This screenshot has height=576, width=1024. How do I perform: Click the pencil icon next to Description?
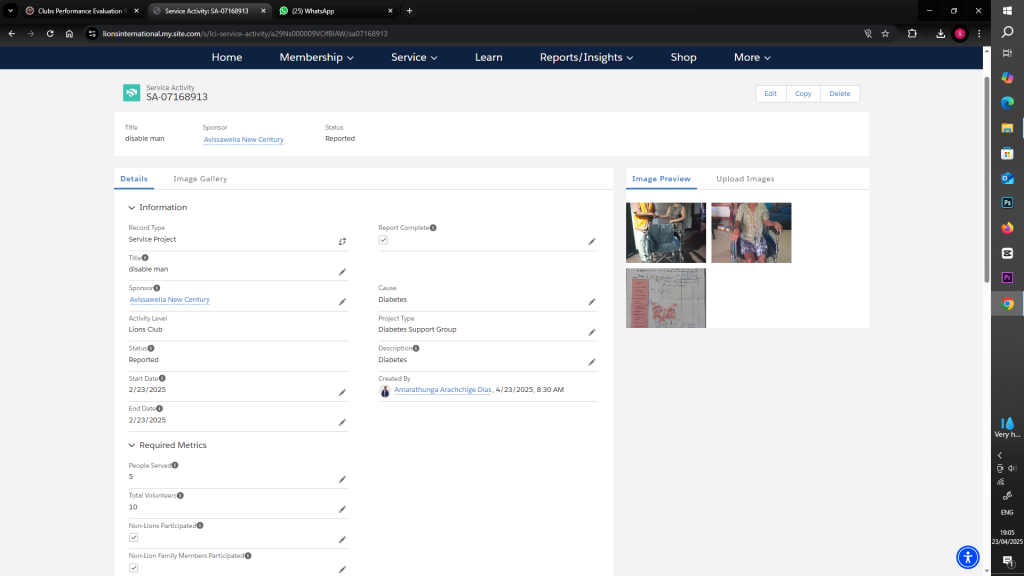[x=592, y=362]
